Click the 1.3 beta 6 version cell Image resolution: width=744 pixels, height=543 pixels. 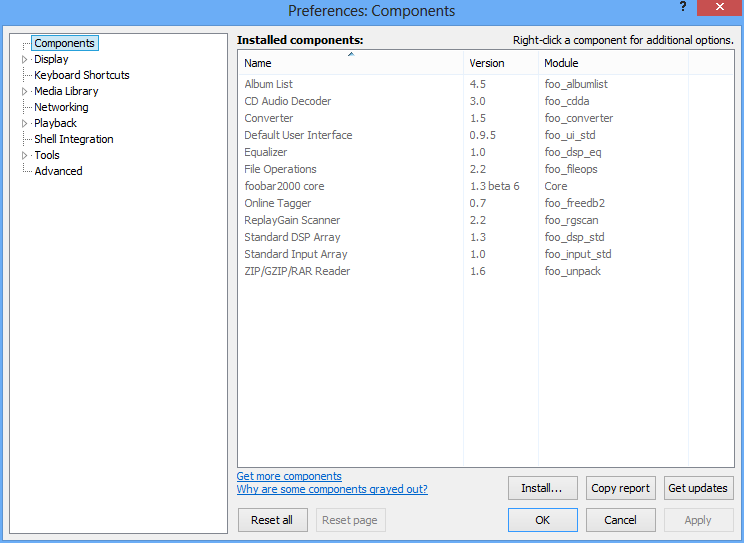tap(494, 186)
